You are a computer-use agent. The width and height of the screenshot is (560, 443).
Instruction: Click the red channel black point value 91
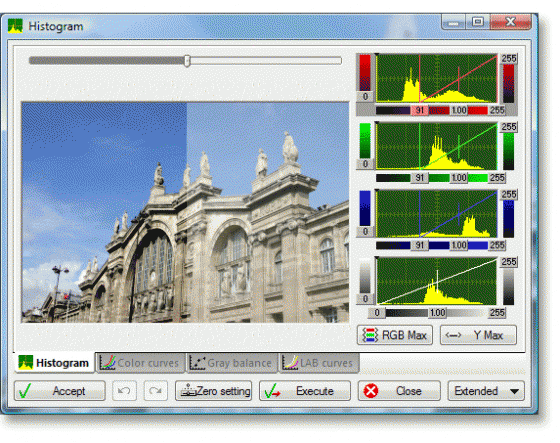pyautogui.click(x=420, y=110)
